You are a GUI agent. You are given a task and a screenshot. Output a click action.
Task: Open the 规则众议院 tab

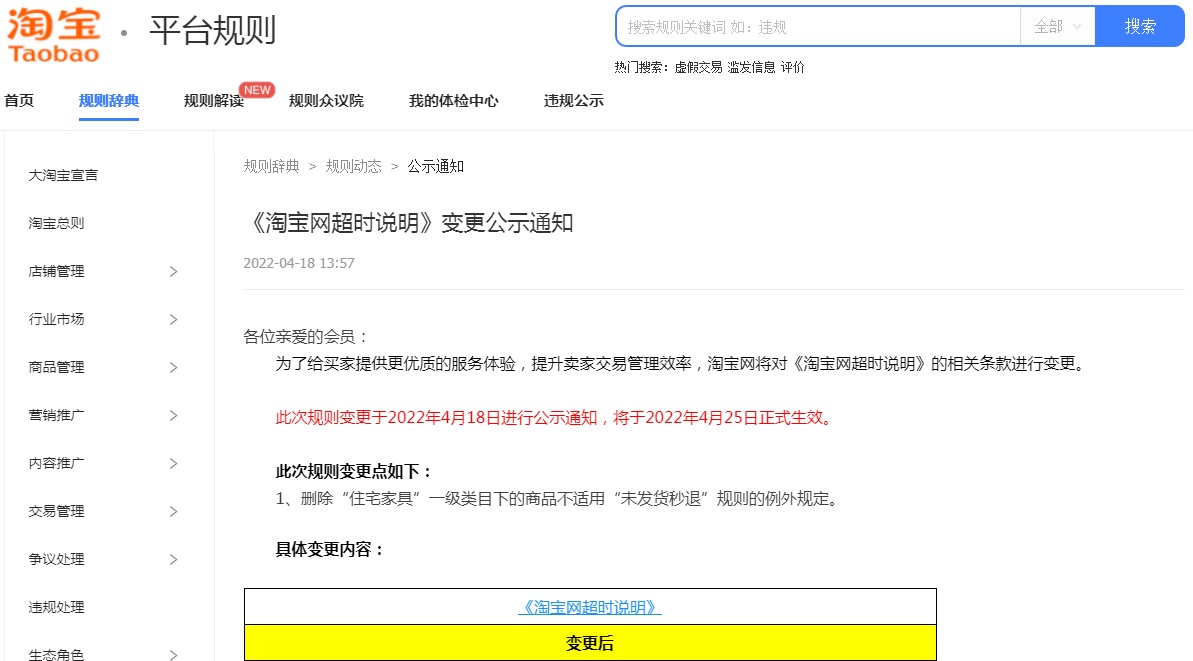coord(326,101)
